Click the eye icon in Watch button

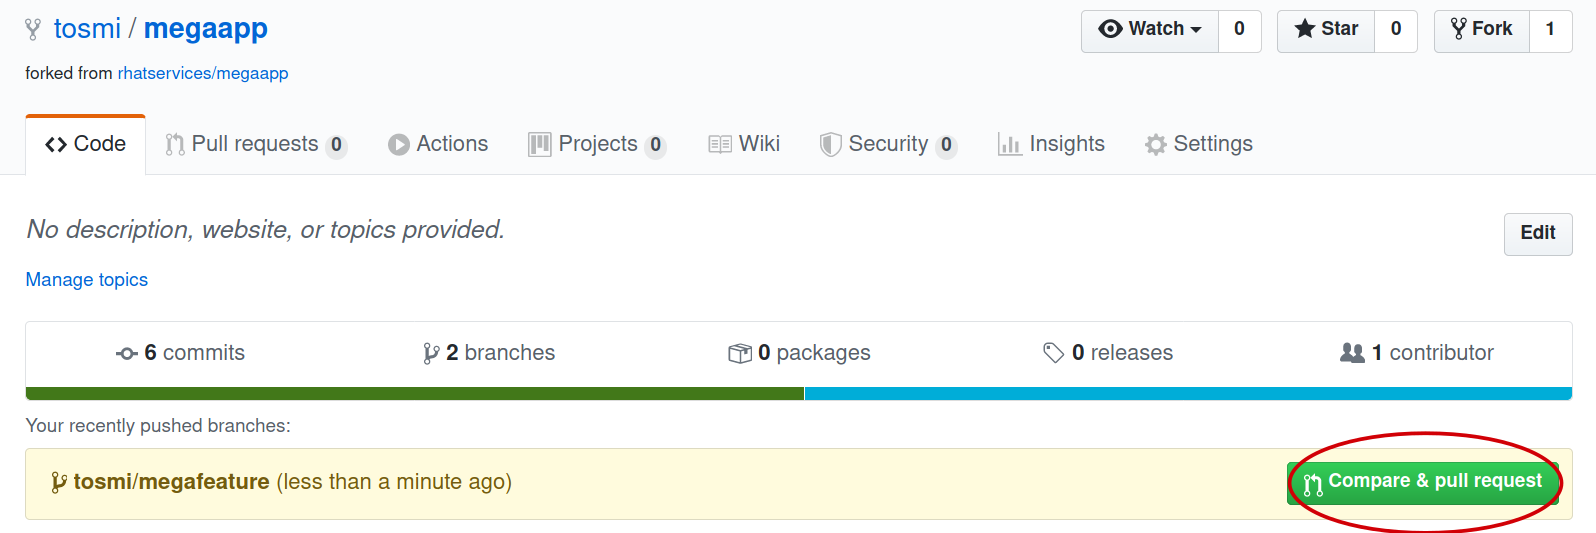tap(1110, 29)
